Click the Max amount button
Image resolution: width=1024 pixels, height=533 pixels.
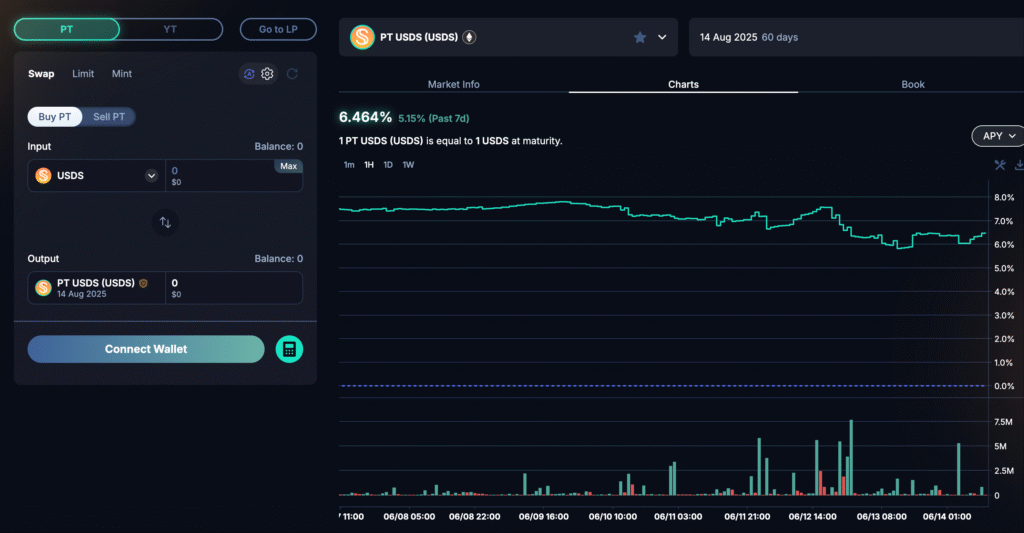[288, 167]
